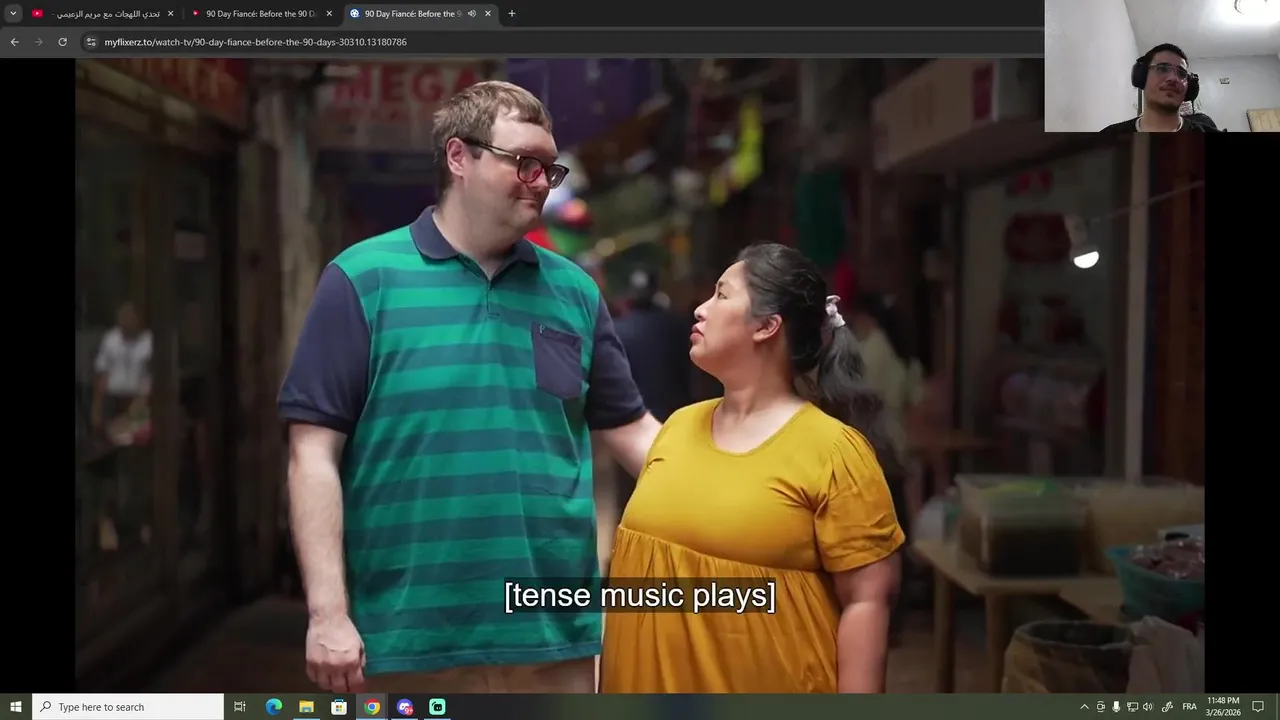Click the link-shaped tray icon
Viewport: 1280px width, 720px height.
[1167, 707]
